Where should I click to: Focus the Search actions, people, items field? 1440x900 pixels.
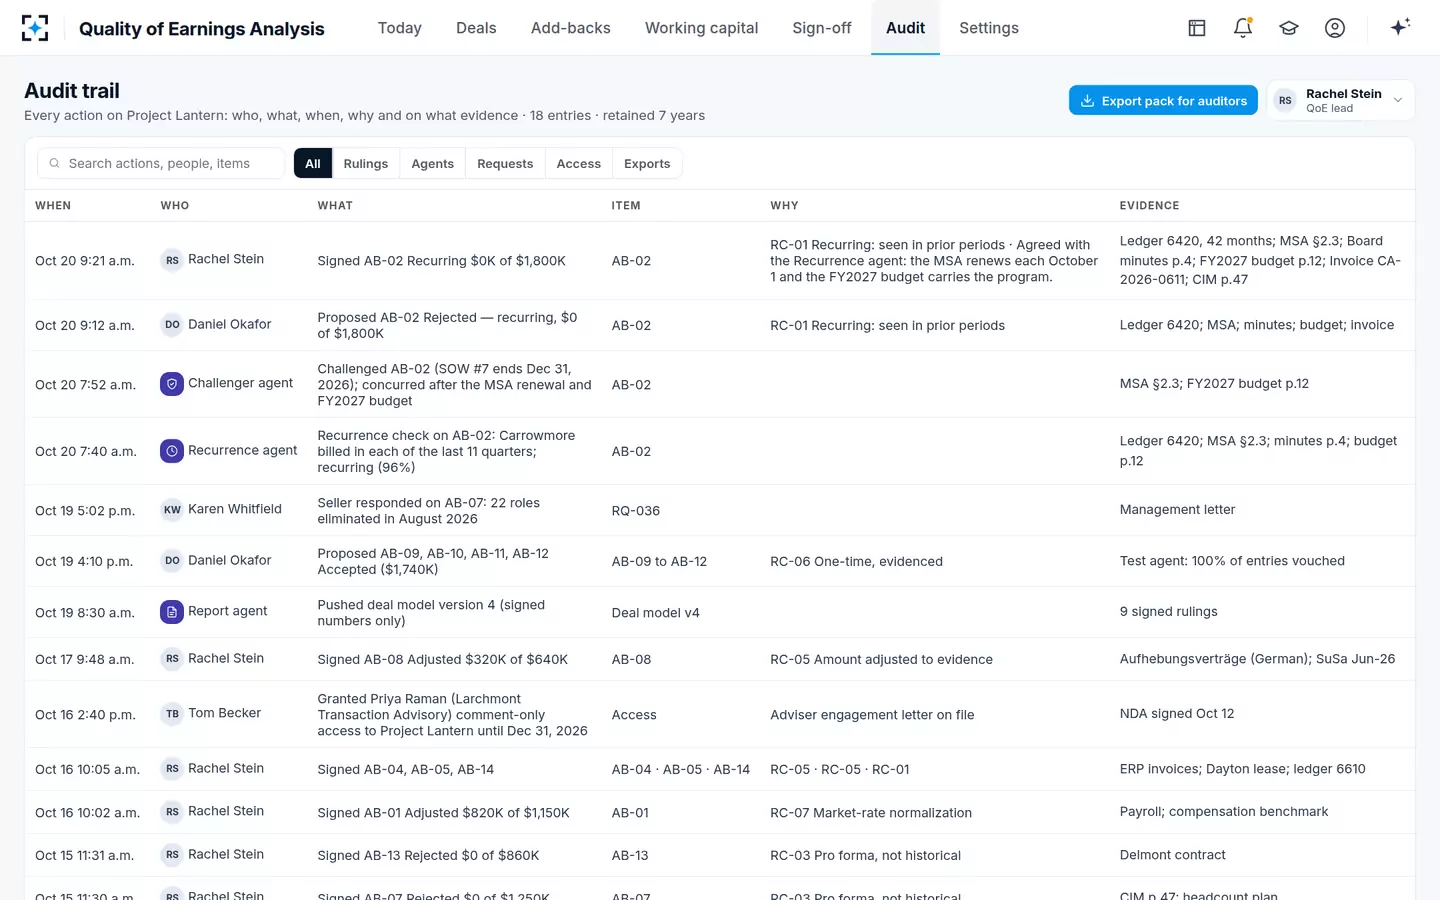pyautogui.click(x=161, y=163)
